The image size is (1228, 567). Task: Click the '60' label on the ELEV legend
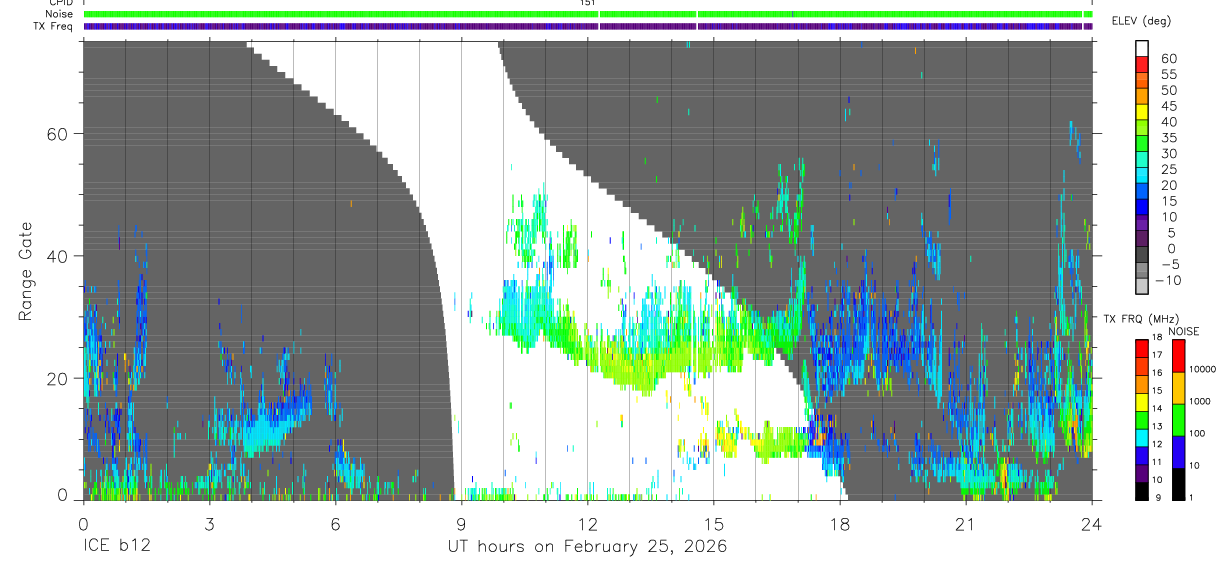tap(1169, 59)
